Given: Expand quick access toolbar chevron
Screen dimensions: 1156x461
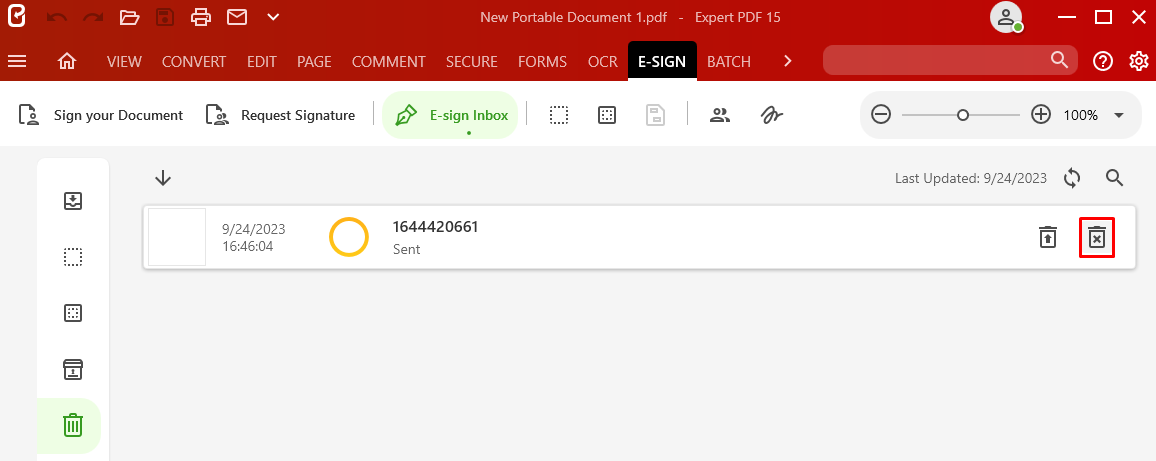Looking at the screenshot, I should (x=273, y=17).
